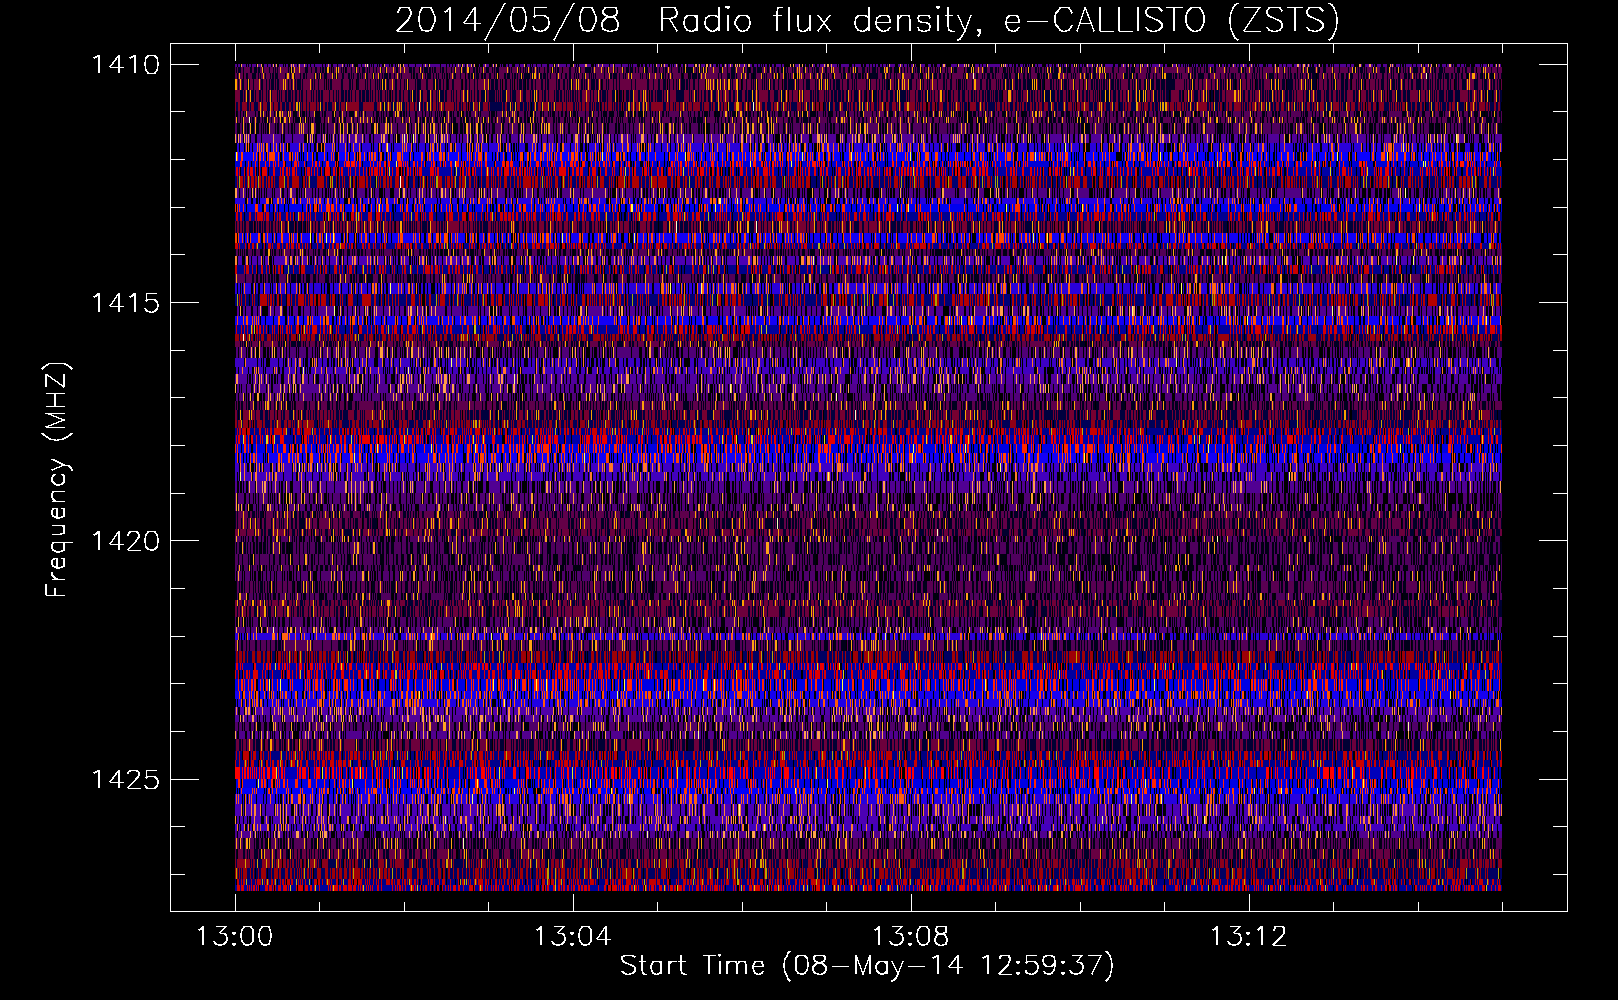Screen dimensions: 1618x1000
Task: Select the 1415 frequency tick label
Action: pos(125,303)
